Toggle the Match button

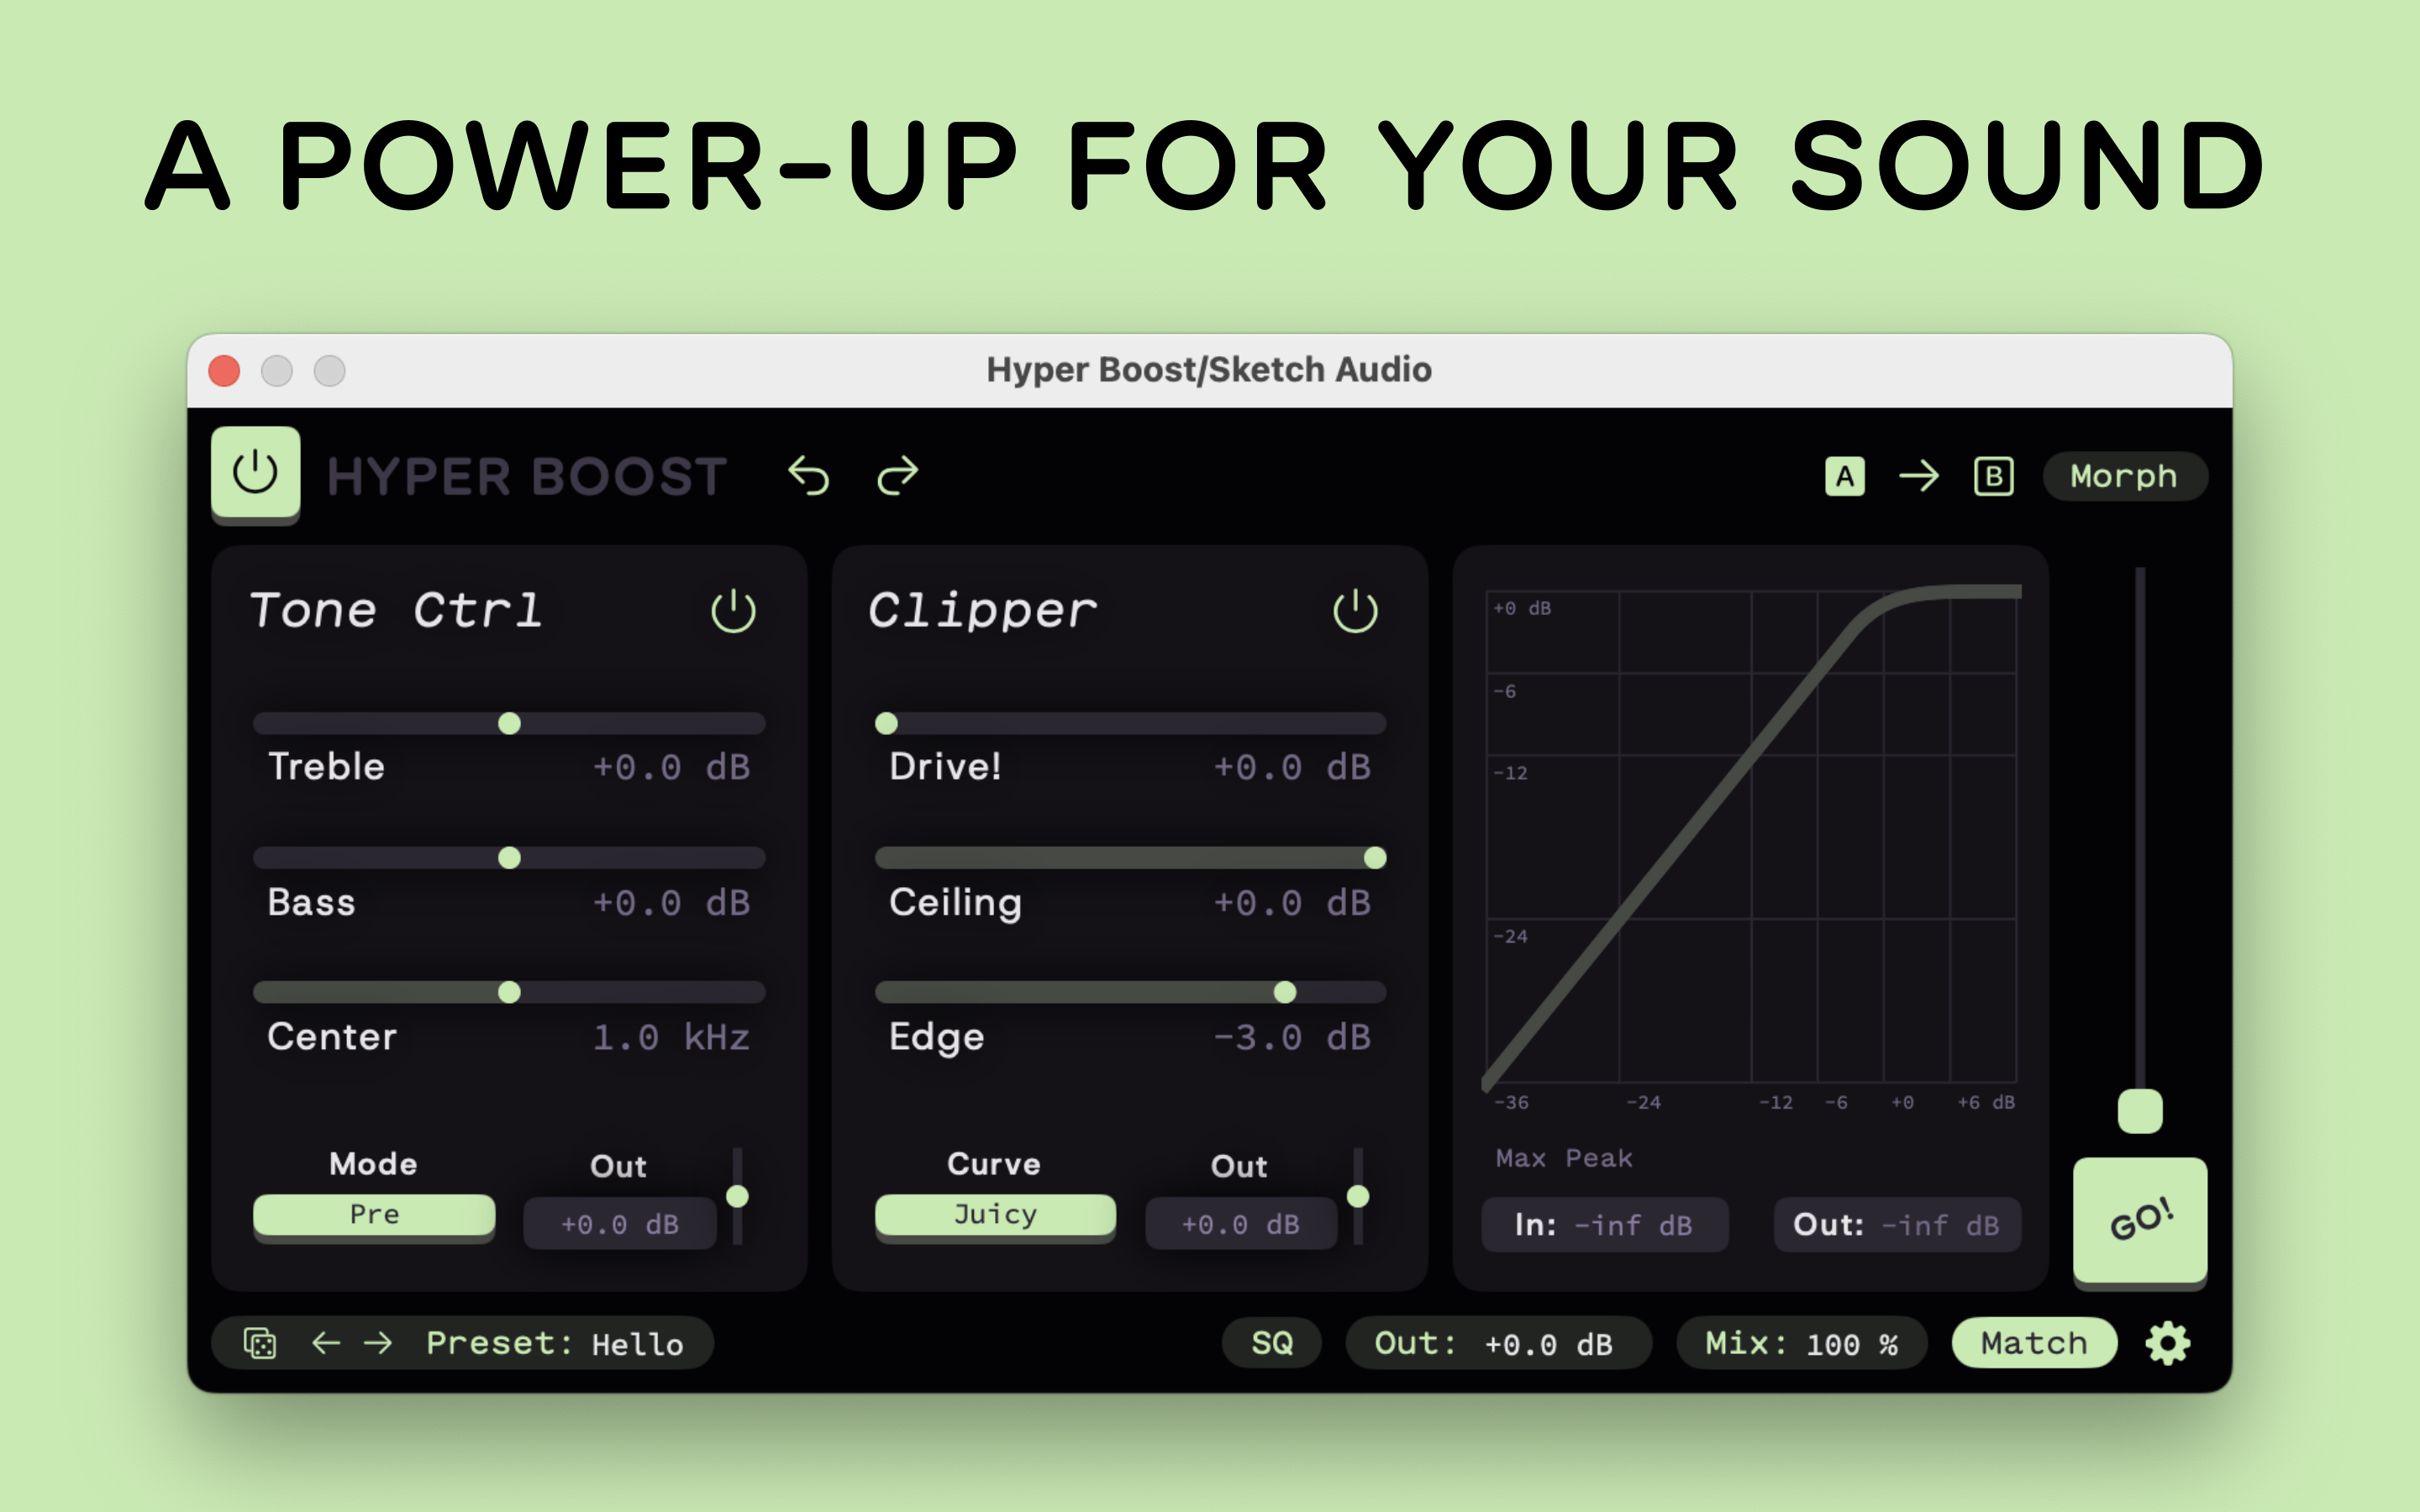[2034, 1343]
